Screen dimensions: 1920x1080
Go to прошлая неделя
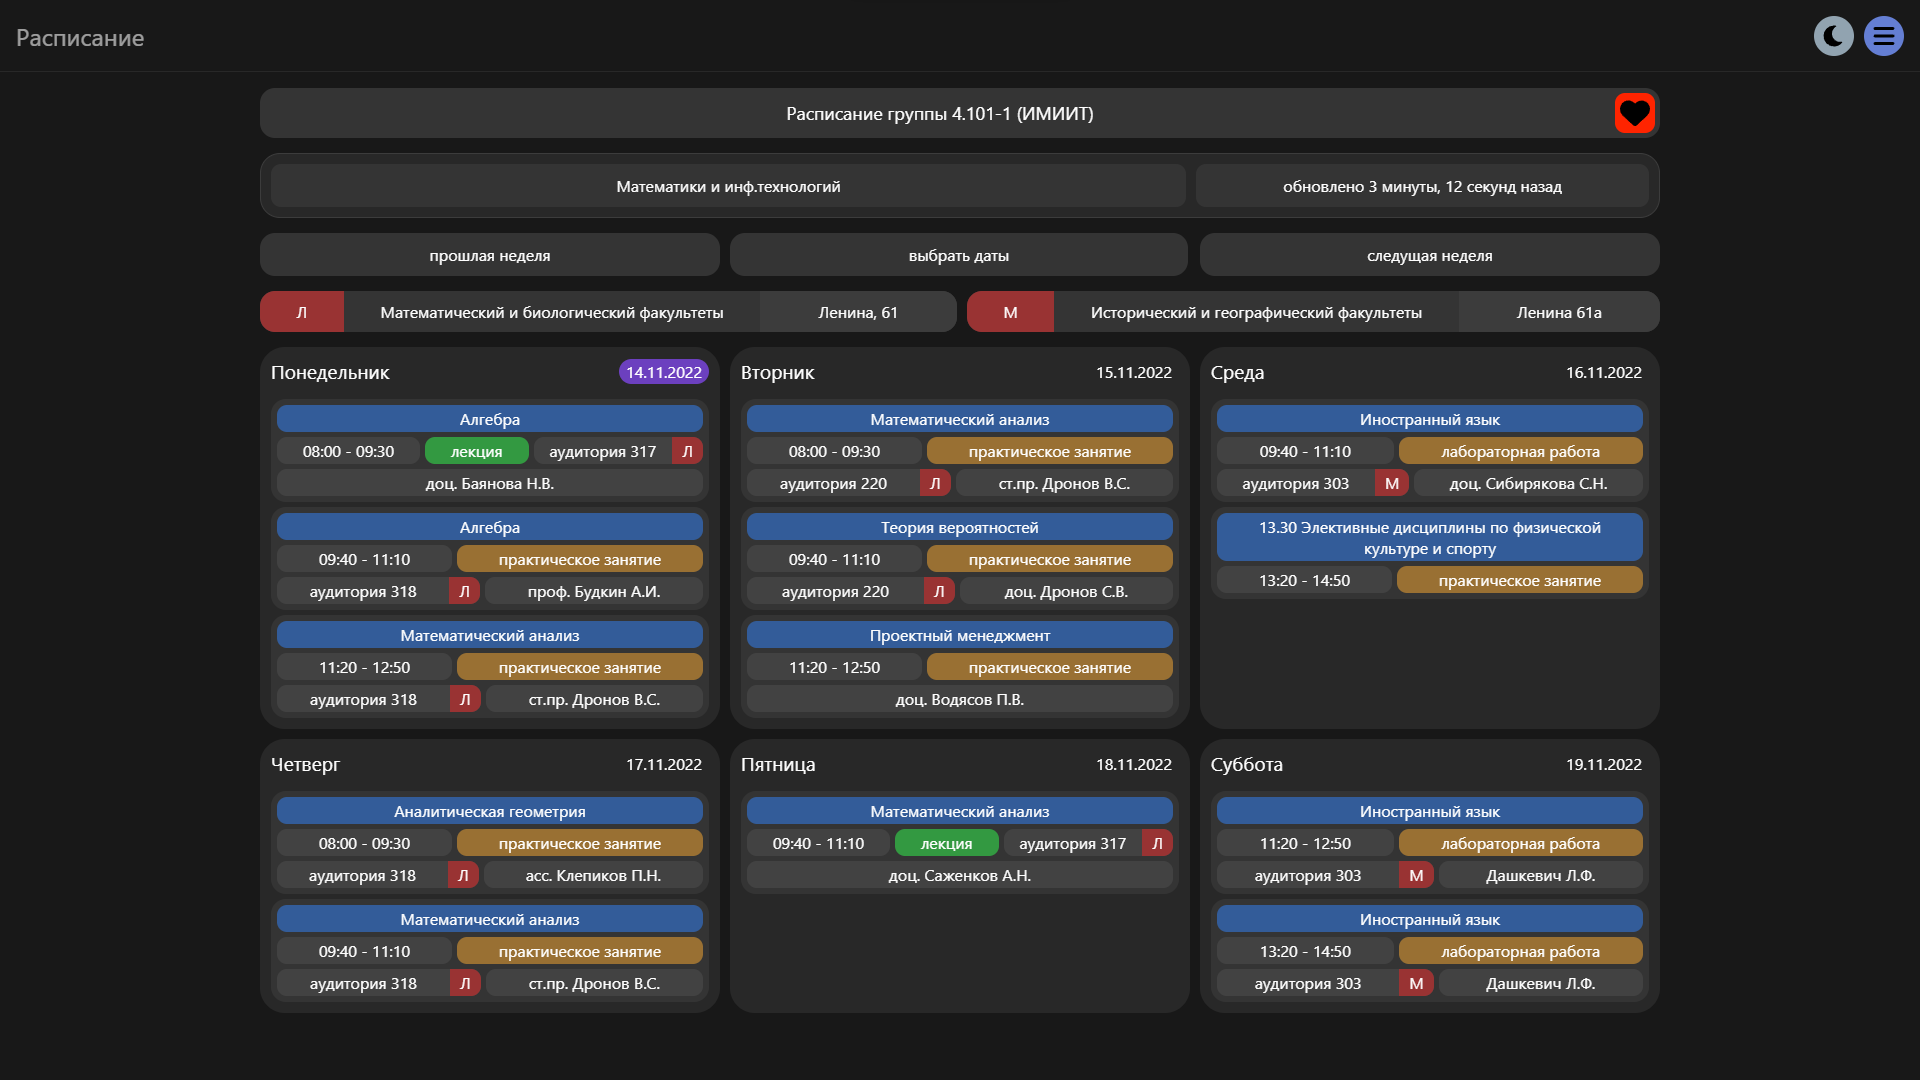(x=490, y=255)
